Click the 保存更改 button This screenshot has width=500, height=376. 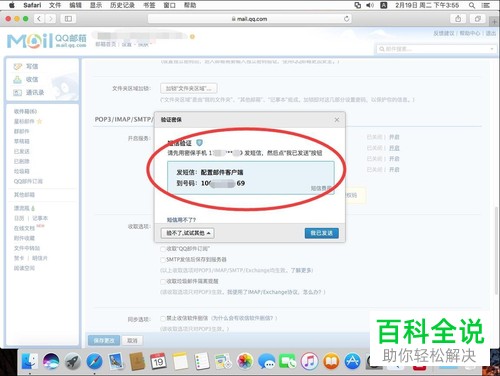[x=104, y=340]
